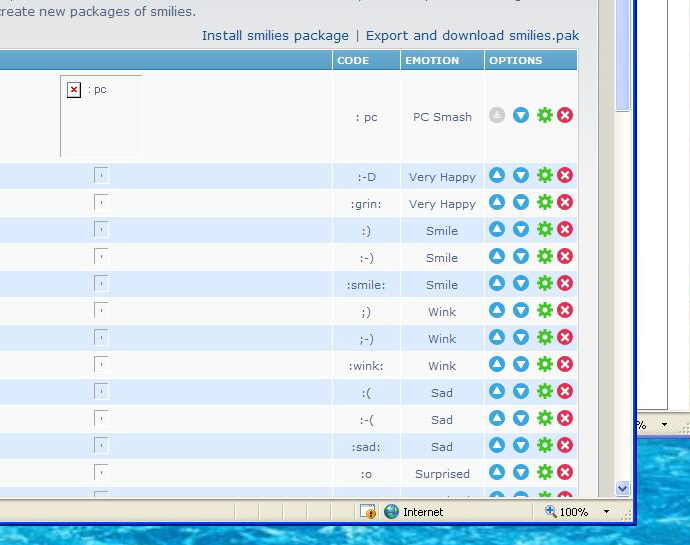Move the ': pc' PC Smash smiley down
Viewport: 690px width, 545px height.
click(x=521, y=115)
